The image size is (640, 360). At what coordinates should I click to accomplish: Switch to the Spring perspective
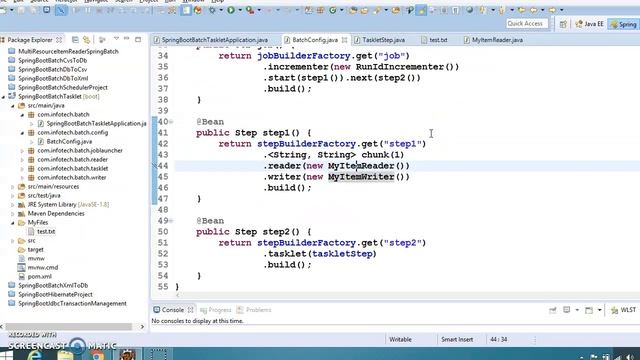point(623,24)
